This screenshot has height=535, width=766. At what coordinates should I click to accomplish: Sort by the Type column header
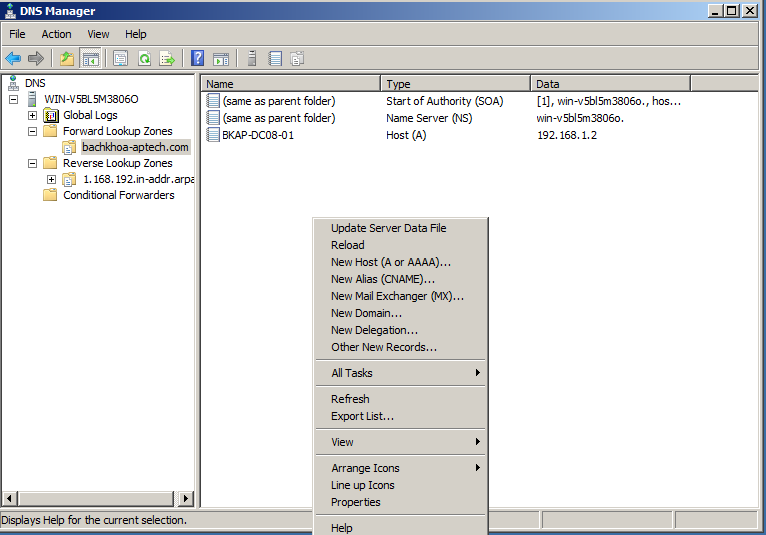click(455, 84)
